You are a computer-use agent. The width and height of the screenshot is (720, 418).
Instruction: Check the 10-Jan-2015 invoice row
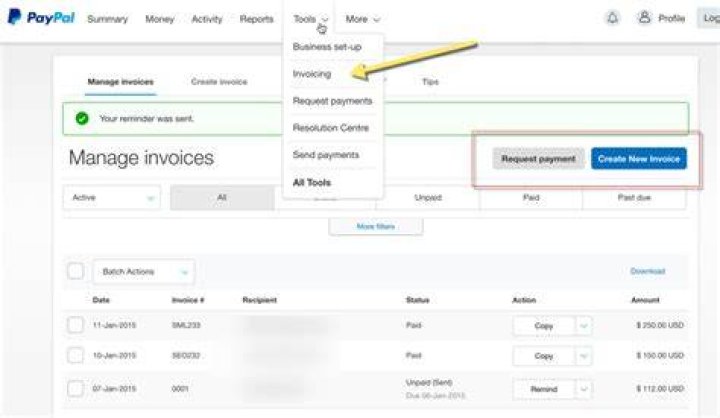(x=75, y=355)
